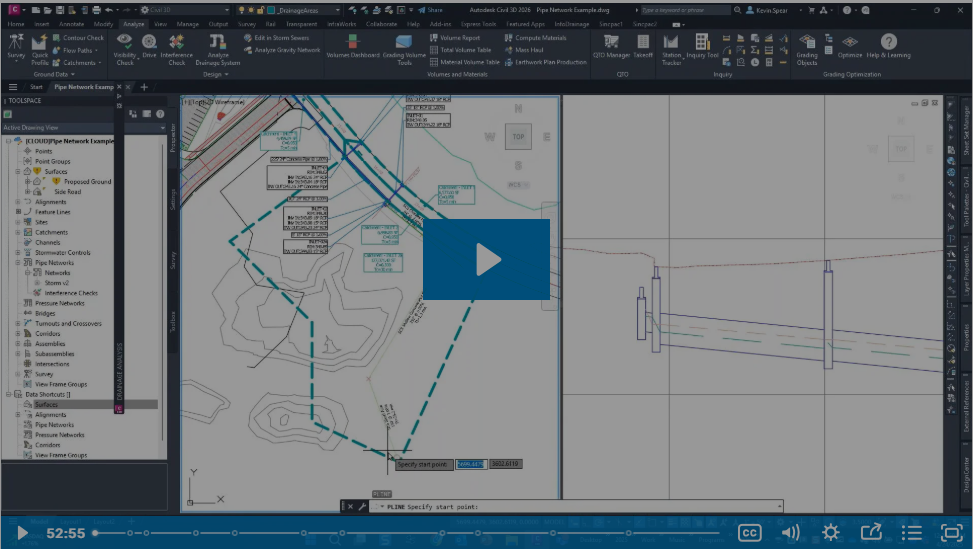Expand the Corridors node in drawing tree
973x549 pixels.
(x=17, y=334)
